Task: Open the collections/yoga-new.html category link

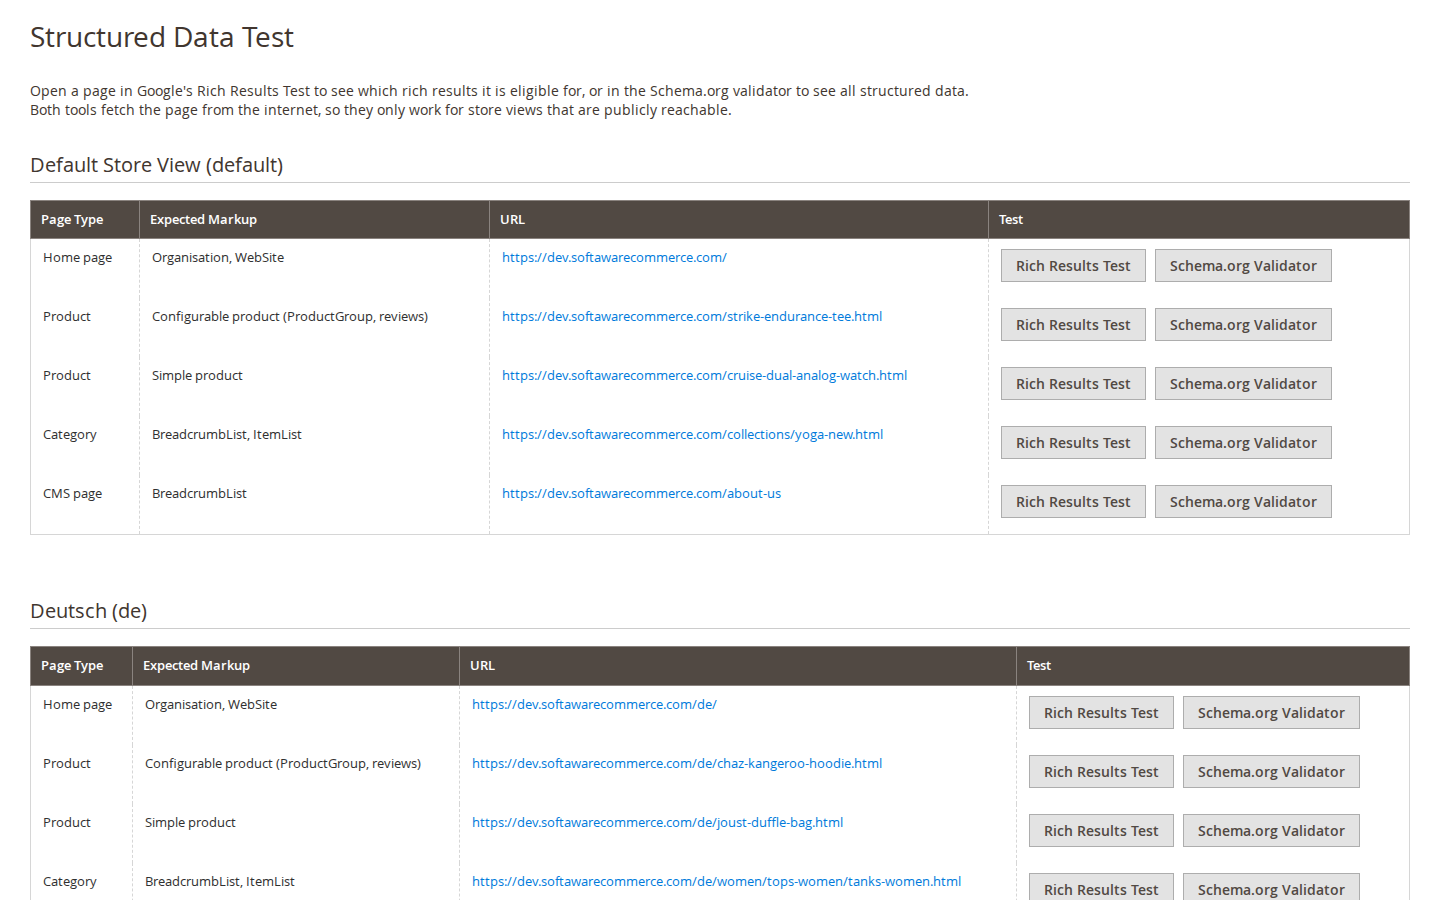Action: [x=693, y=435]
